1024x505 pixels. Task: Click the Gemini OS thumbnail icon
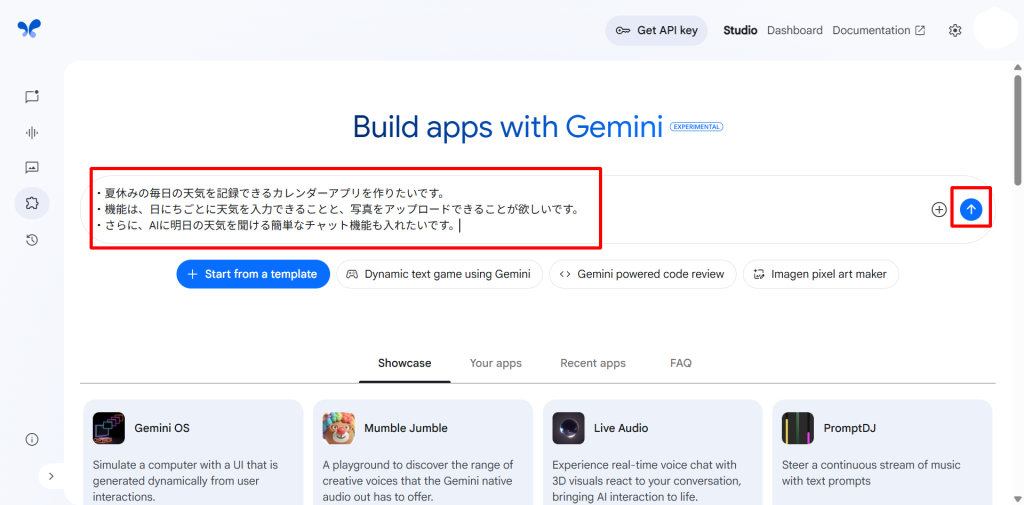108,428
